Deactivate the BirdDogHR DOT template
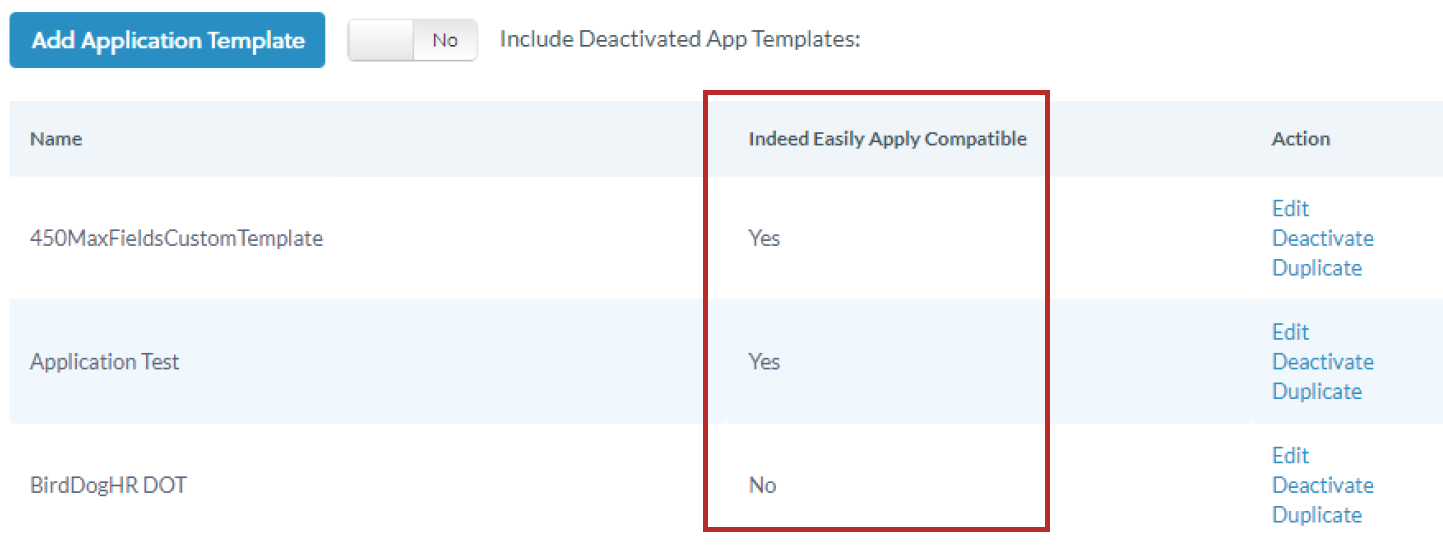1443x545 pixels. click(x=1322, y=486)
